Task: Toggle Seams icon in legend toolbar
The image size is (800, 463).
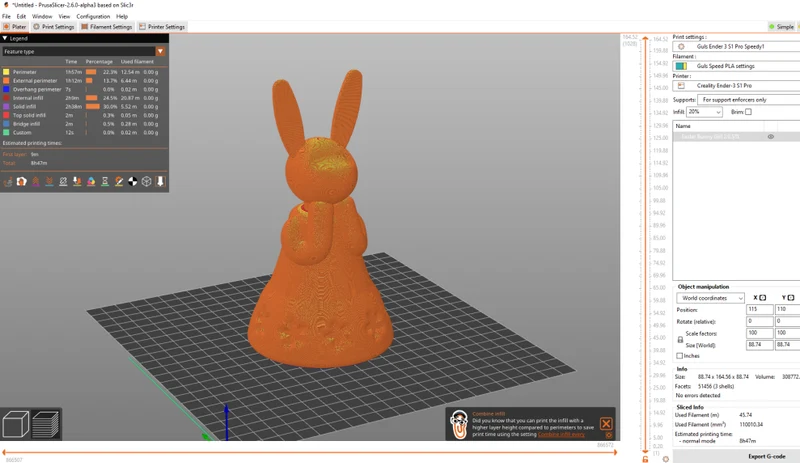Action: point(63,181)
